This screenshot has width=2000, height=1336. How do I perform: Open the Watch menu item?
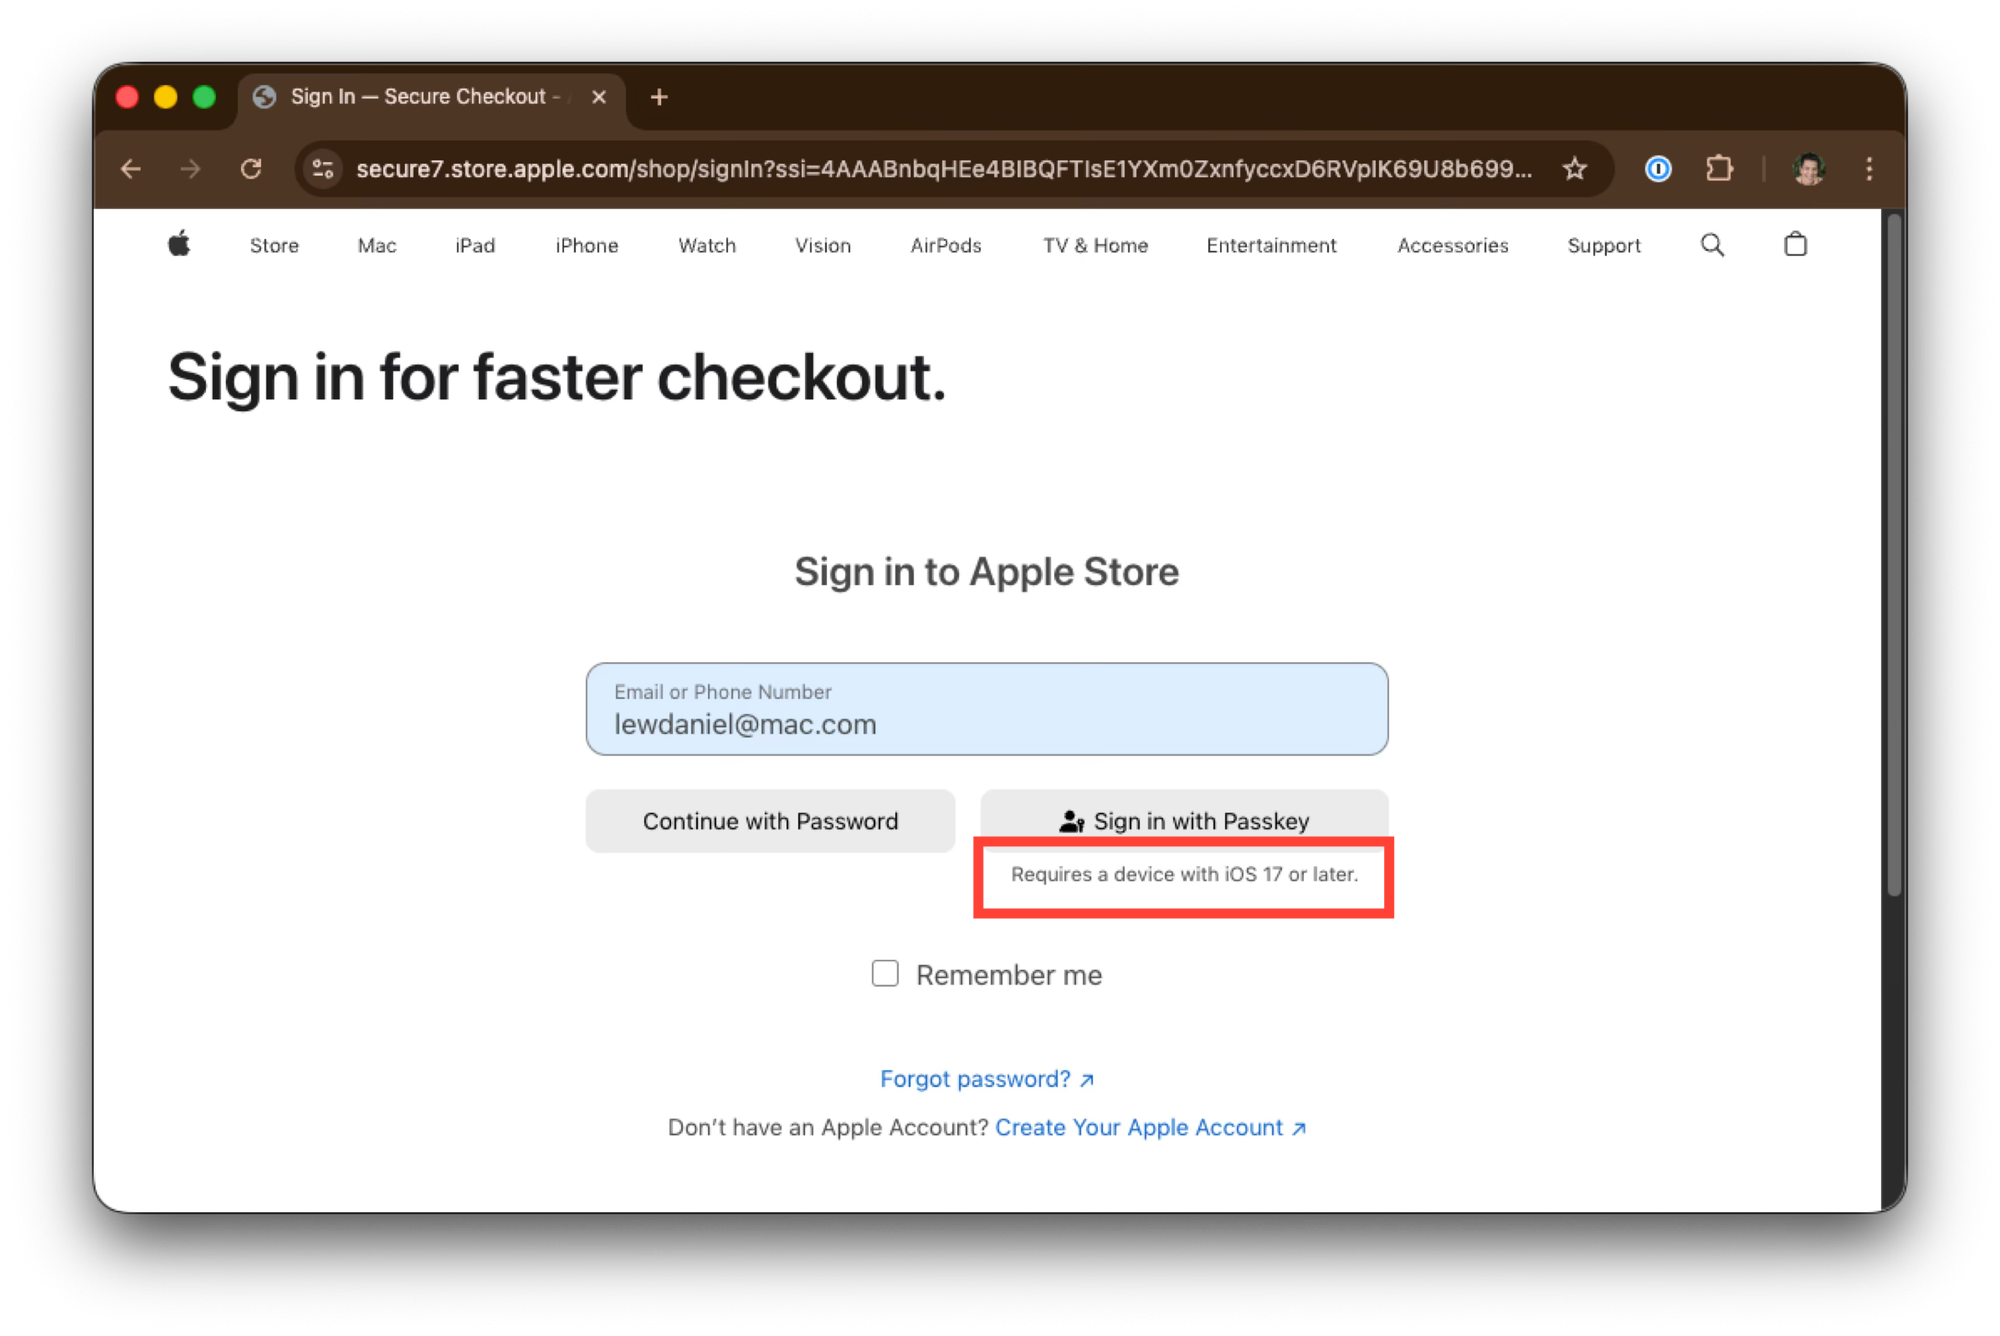pyautogui.click(x=707, y=245)
